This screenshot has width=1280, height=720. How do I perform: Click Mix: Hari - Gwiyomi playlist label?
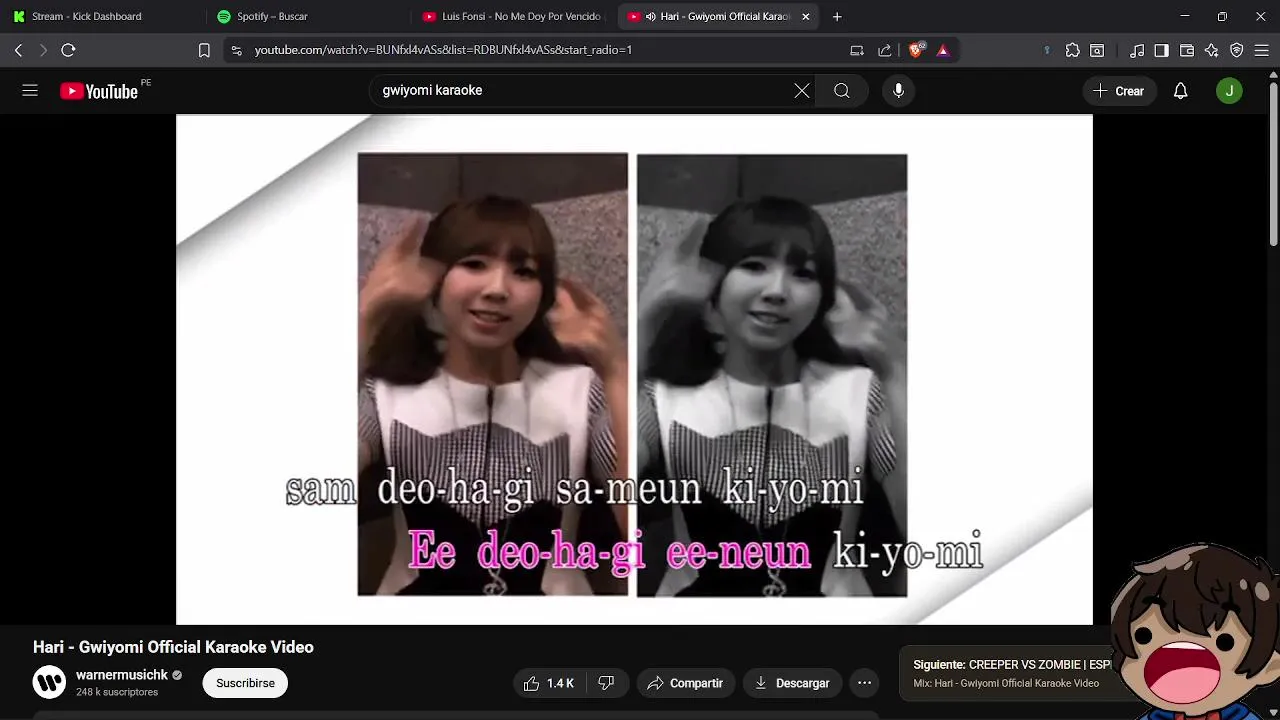click(1006, 683)
